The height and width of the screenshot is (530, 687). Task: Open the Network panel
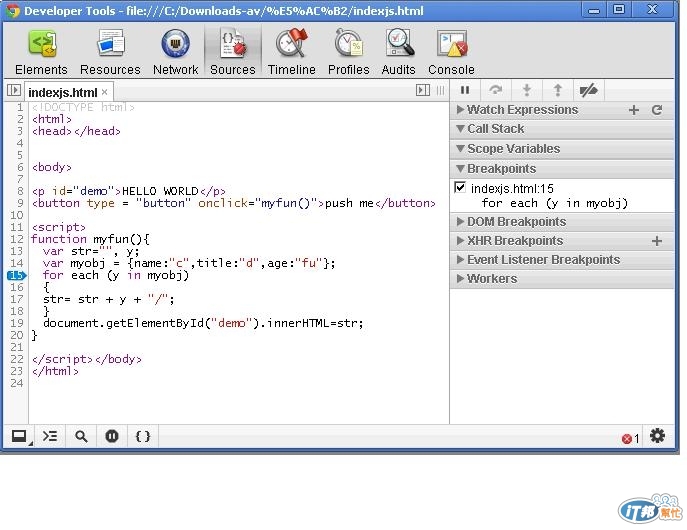(175, 52)
